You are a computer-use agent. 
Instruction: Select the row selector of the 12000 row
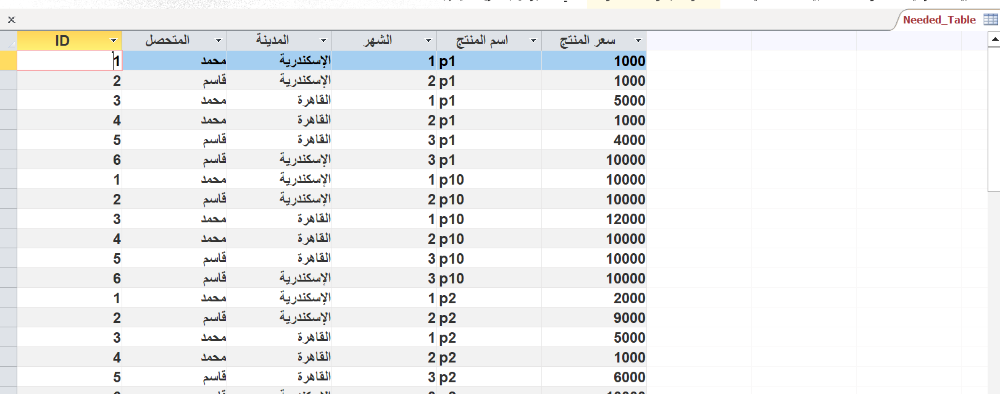click(8, 219)
